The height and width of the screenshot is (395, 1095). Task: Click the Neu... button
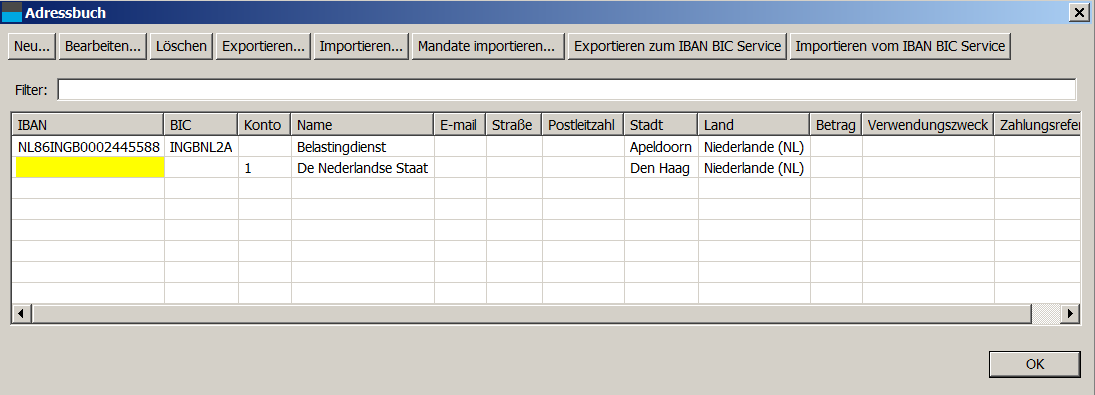32,46
